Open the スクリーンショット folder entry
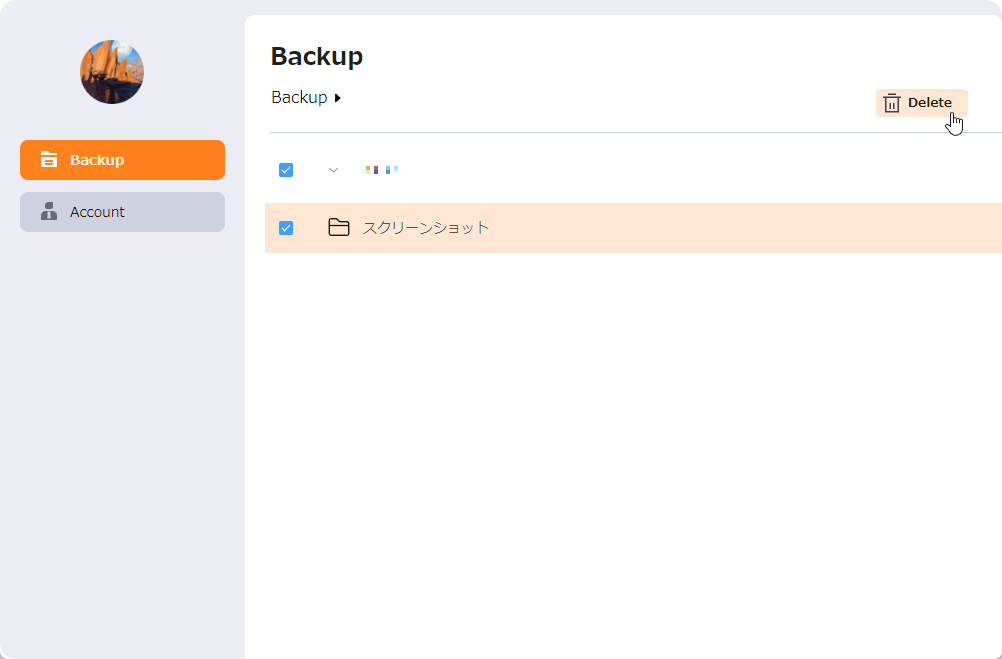Viewport: 1002px width, 659px height. click(427, 227)
